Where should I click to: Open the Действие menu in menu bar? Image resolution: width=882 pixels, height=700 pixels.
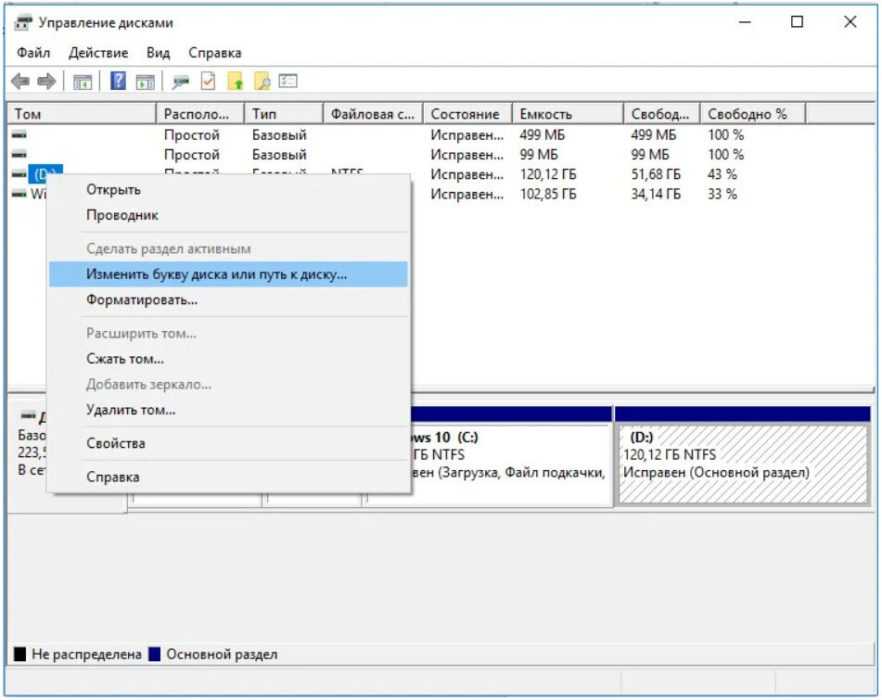tap(98, 52)
